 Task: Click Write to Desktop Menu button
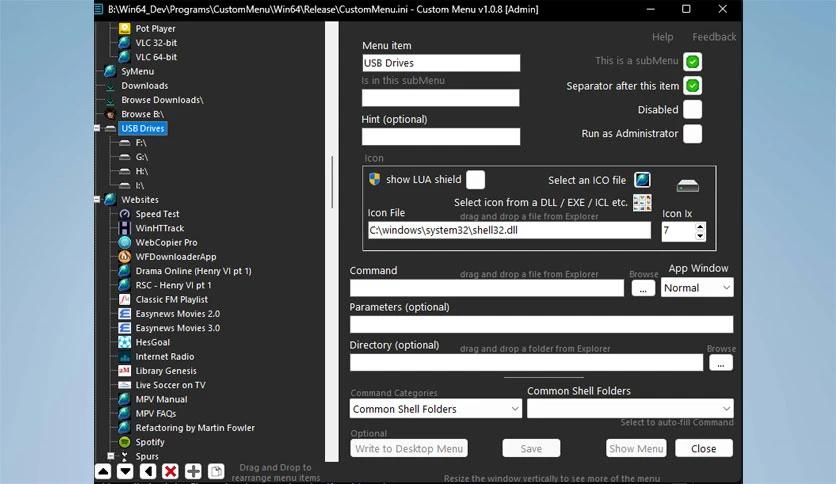tap(409, 448)
